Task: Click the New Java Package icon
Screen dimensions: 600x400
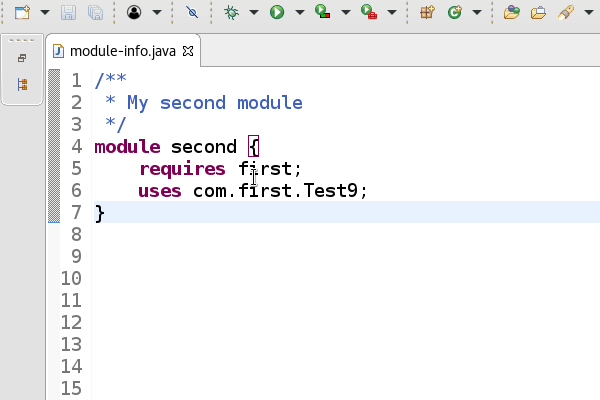Action: [x=427, y=12]
